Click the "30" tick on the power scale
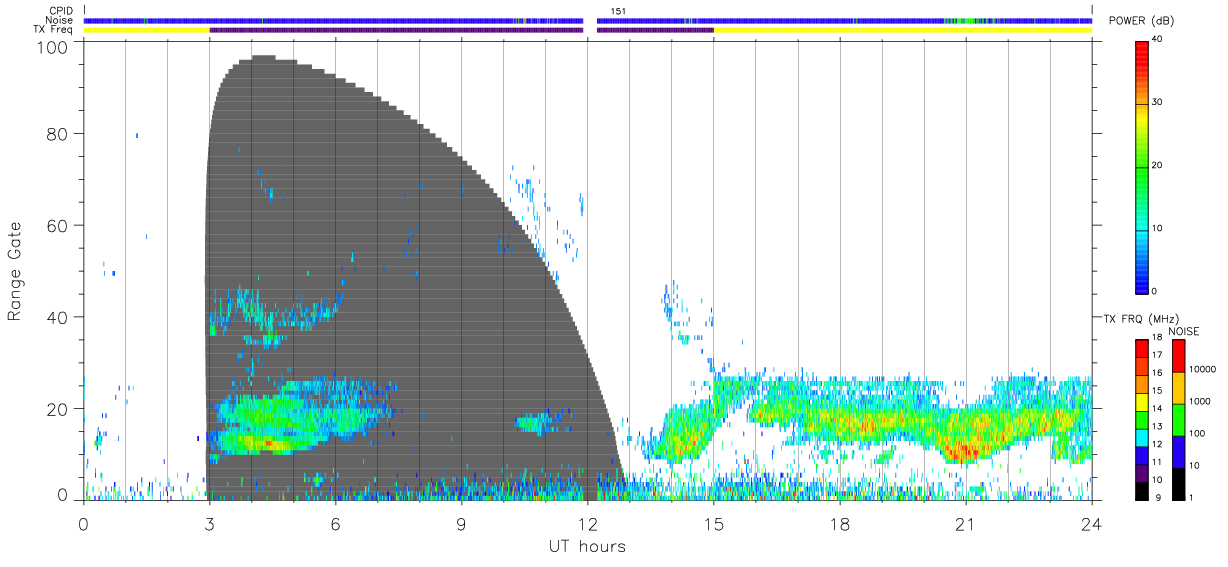Viewport: 1228px width, 567px height. pos(1155,102)
